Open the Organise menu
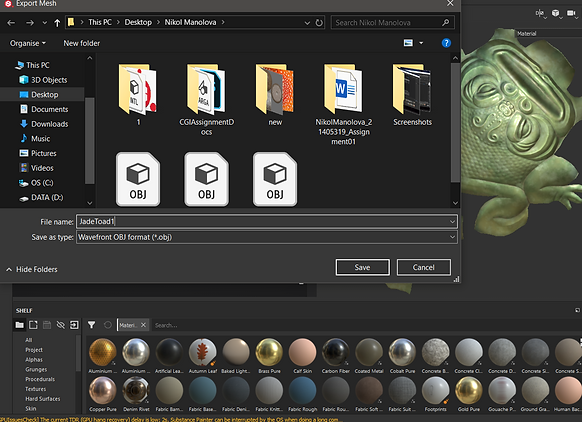Viewport: 582px width, 422px height. tap(28, 43)
